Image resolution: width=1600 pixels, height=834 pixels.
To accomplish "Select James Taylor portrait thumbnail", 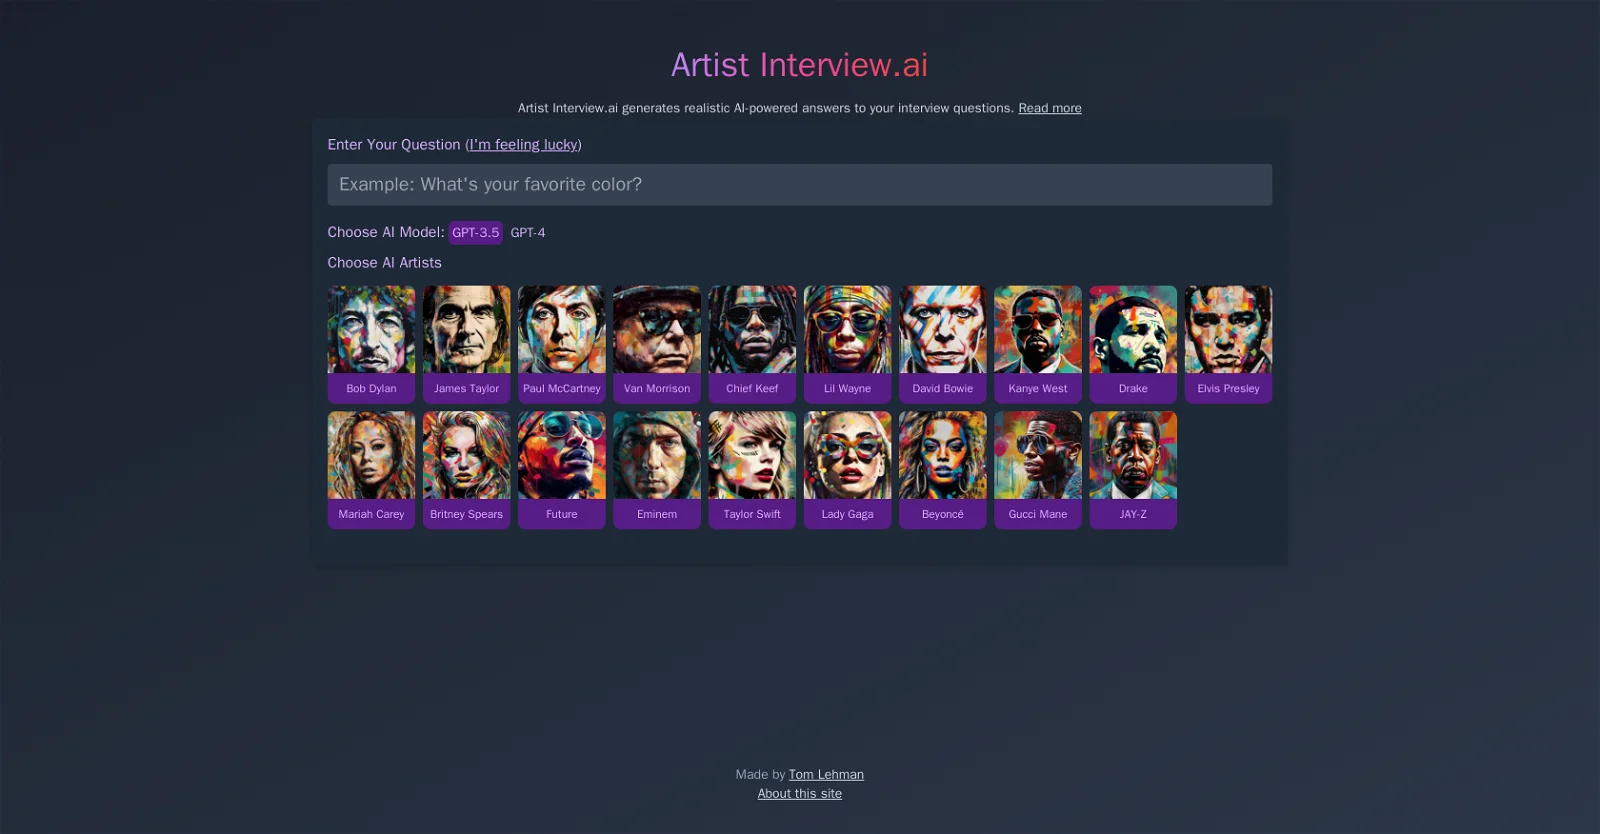I will [466, 330].
